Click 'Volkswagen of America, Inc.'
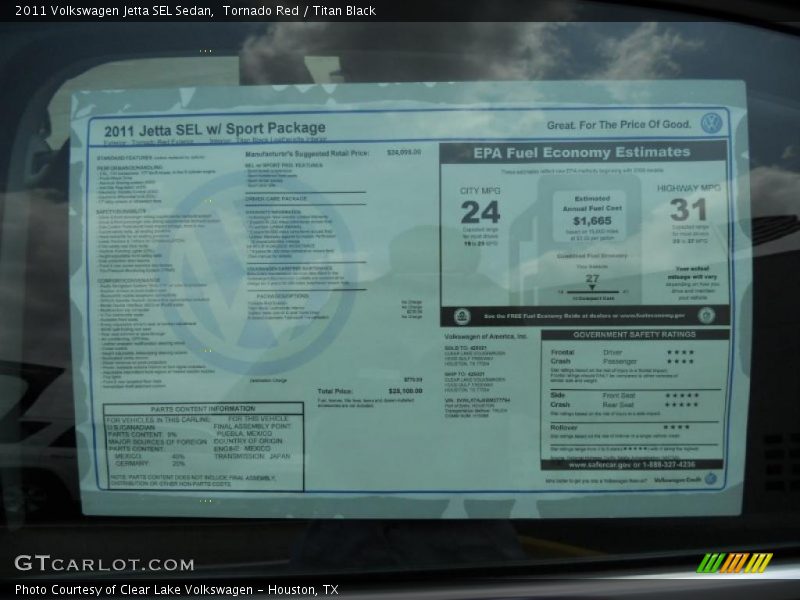The height and width of the screenshot is (600, 800). coord(485,337)
